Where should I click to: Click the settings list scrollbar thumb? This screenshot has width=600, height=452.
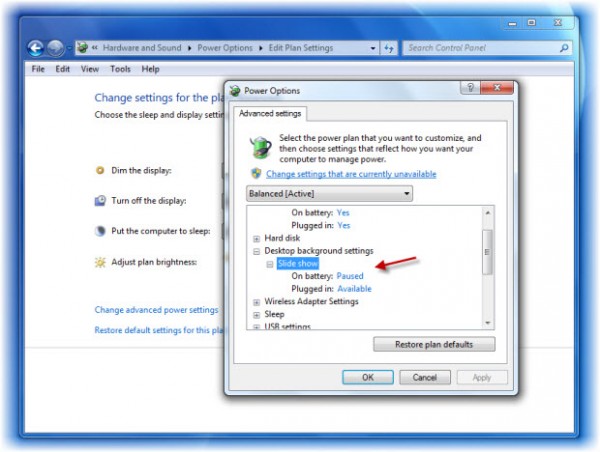[x=487, y=252]
